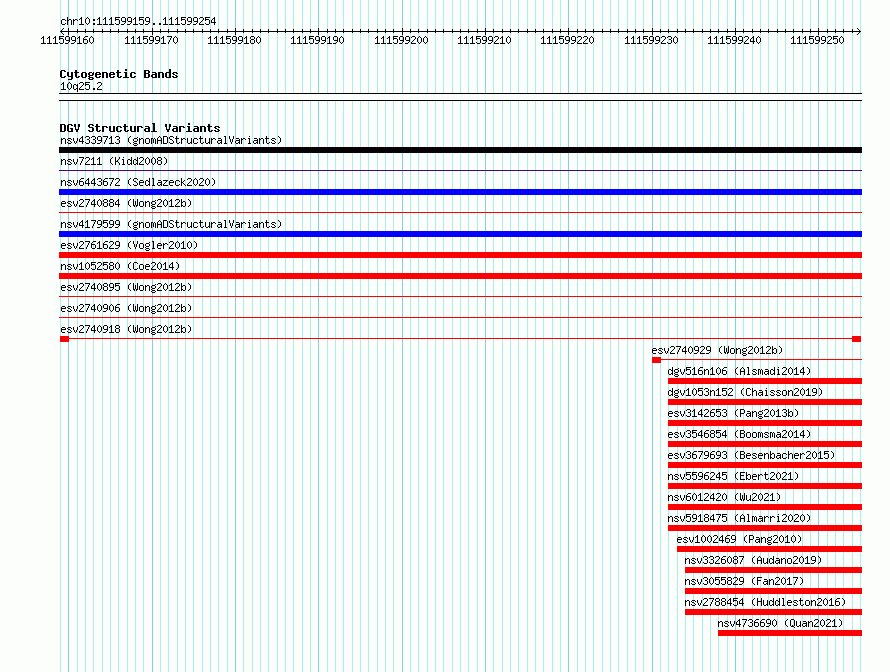Click ruler position 111599160
Screen dimensions: 890x672
pos(68,40)
